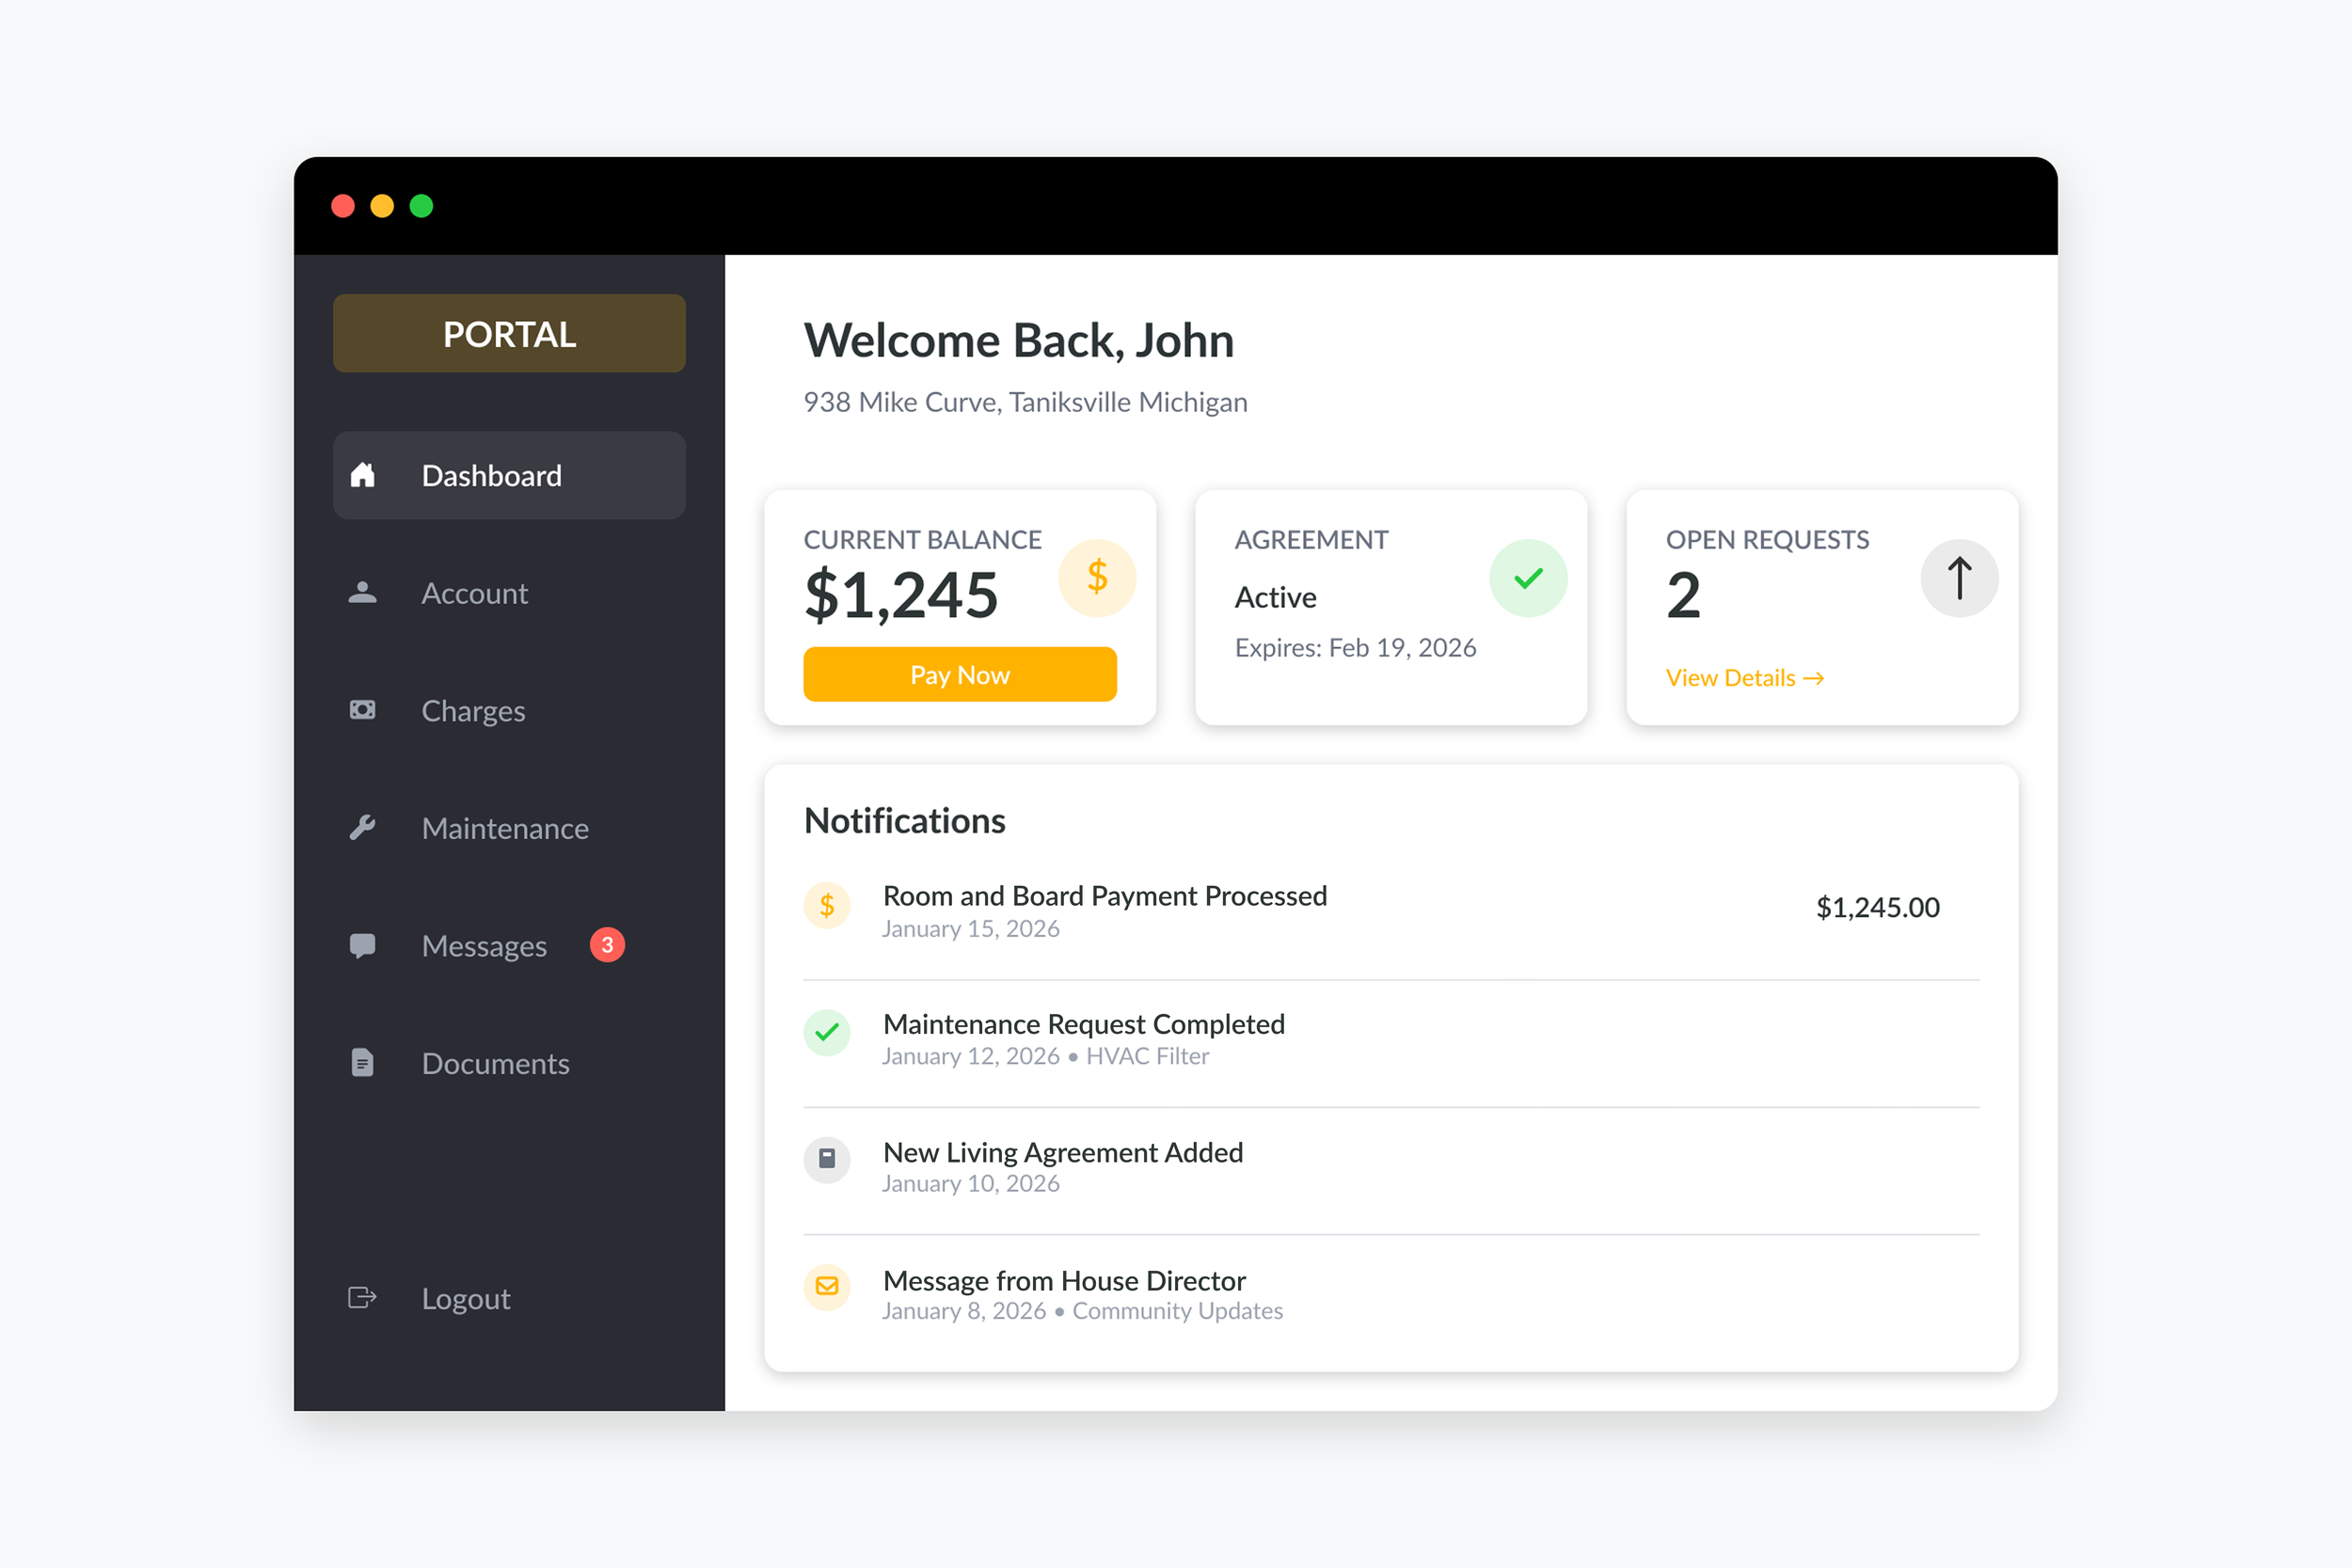Click the up arrow icon in Open Requests

(x=1959, y=578)
